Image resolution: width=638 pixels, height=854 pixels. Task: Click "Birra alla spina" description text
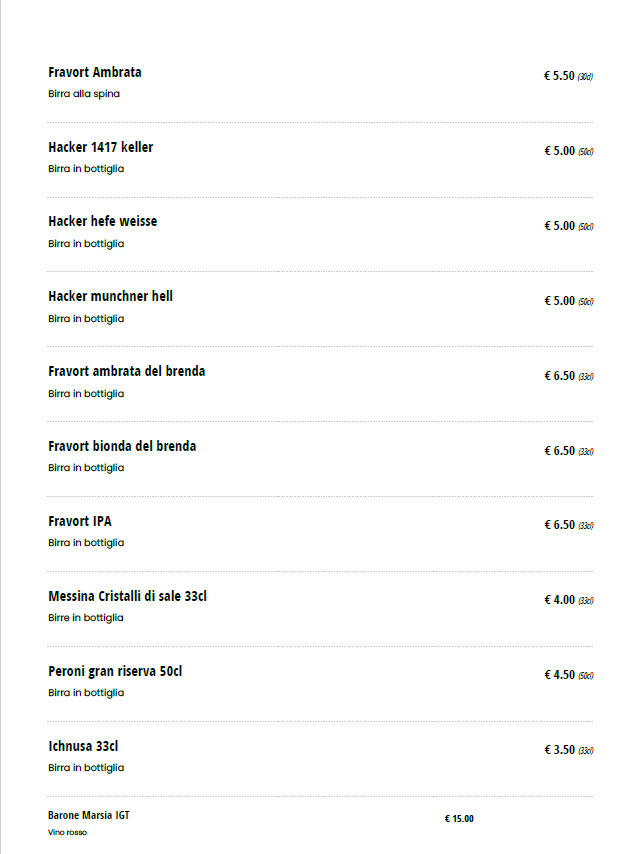coord(84,94)
